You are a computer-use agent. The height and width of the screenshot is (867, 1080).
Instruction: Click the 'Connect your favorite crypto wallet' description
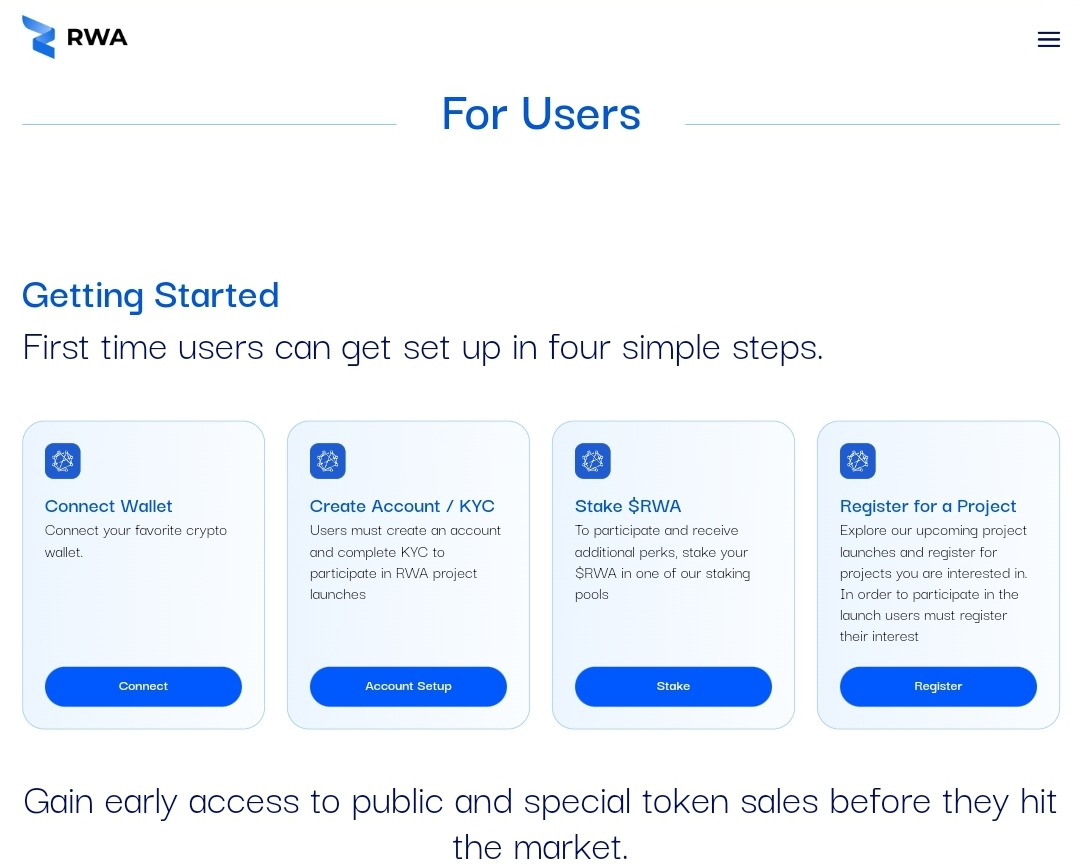(136, 541)
